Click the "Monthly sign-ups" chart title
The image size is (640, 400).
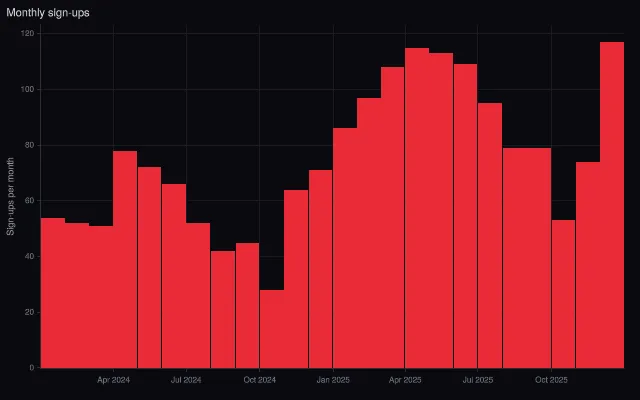(x=48, y=13)
